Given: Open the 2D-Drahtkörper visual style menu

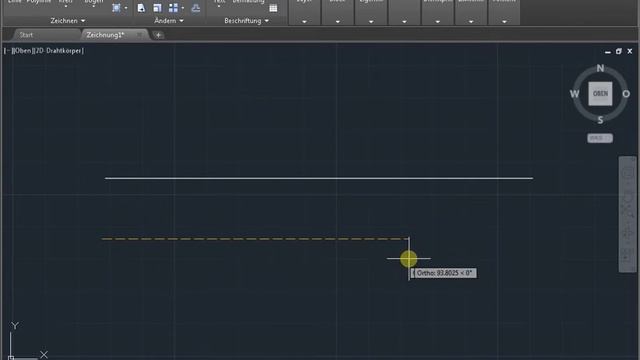Looking at the screenshot, I should click(59, 51).
